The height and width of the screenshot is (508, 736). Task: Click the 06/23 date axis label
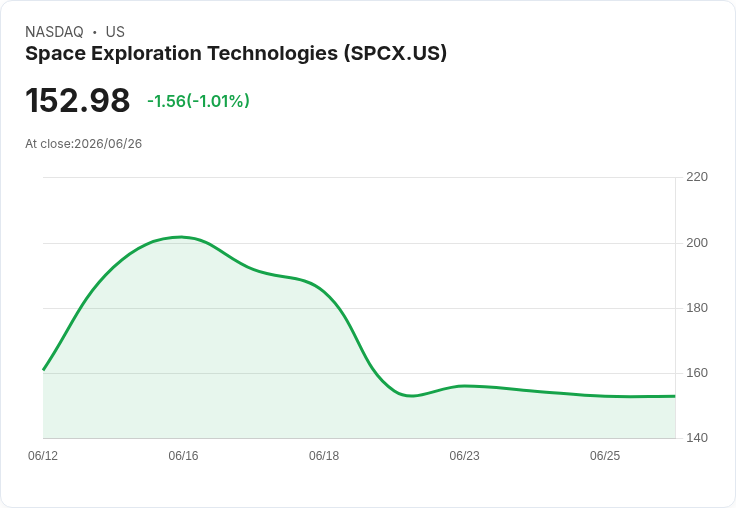(464, 456)
